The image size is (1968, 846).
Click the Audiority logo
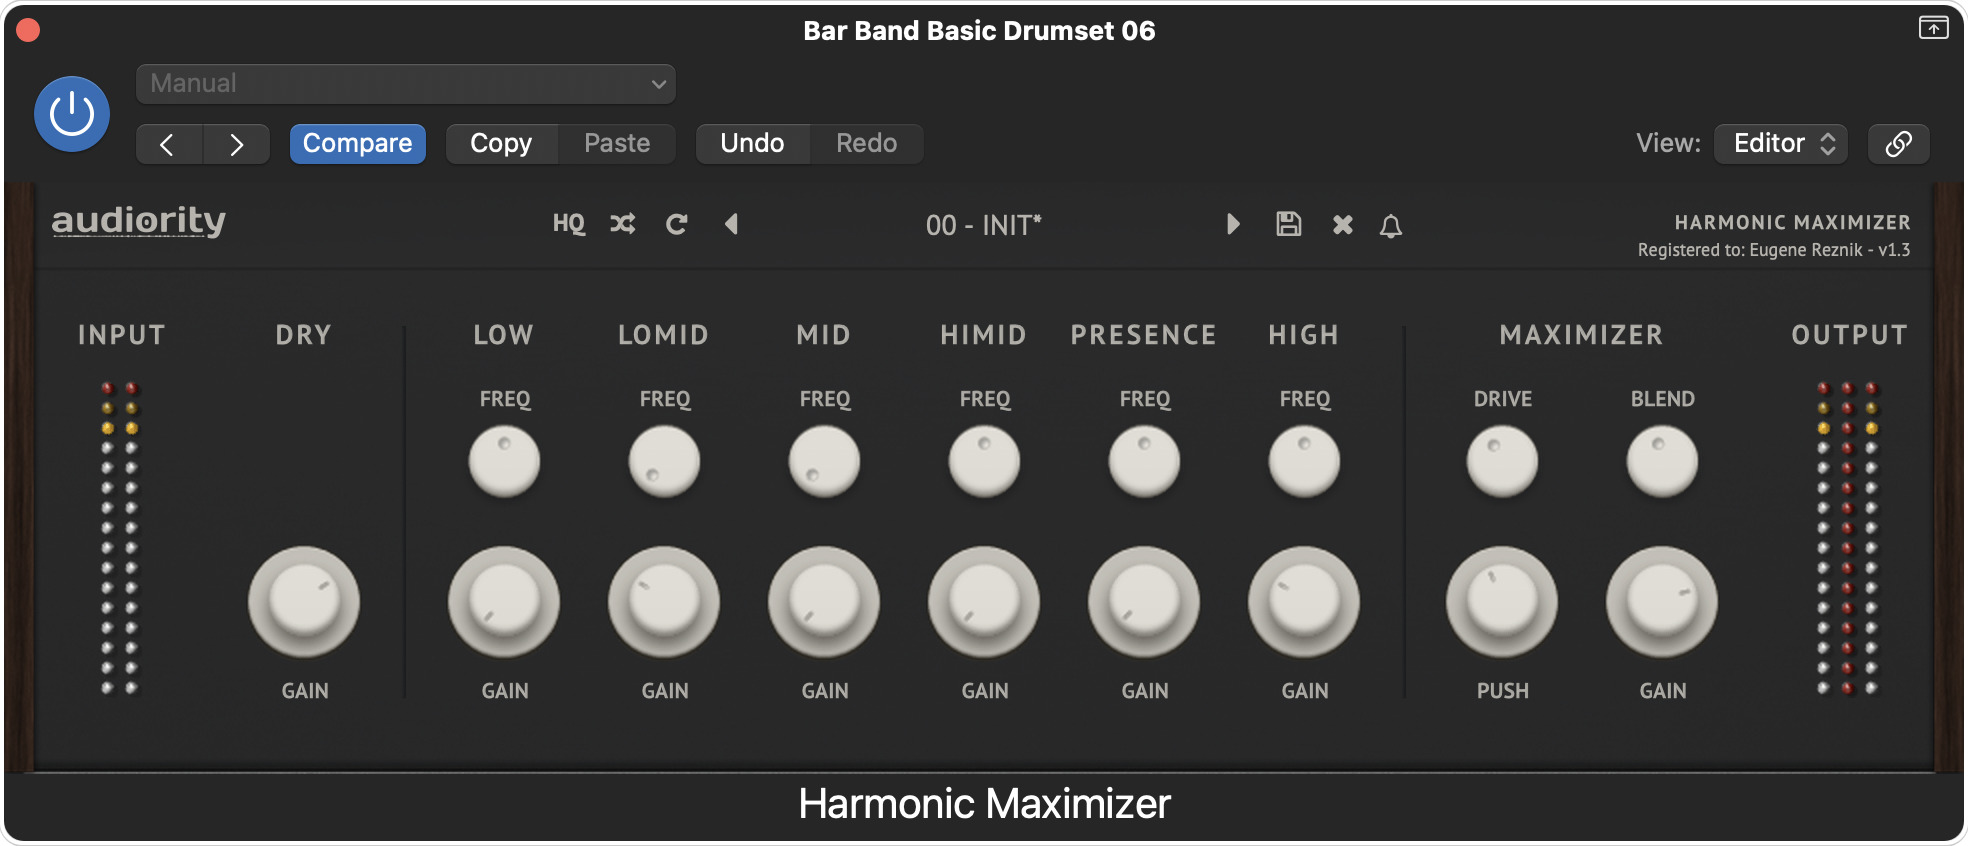pyautogui.click(x=139, y=221)
